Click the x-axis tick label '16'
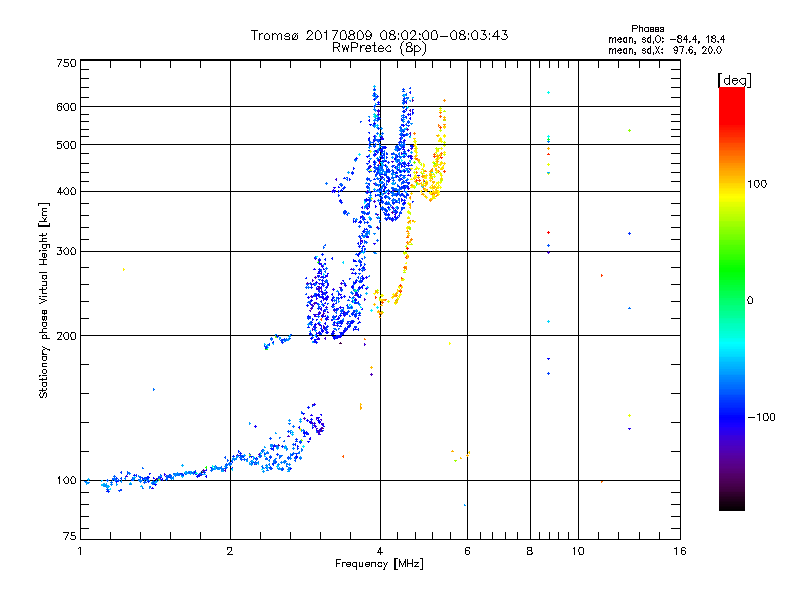The width and height of the screenshot is (800, 600). pyautogui.click(x=680, y=551)
